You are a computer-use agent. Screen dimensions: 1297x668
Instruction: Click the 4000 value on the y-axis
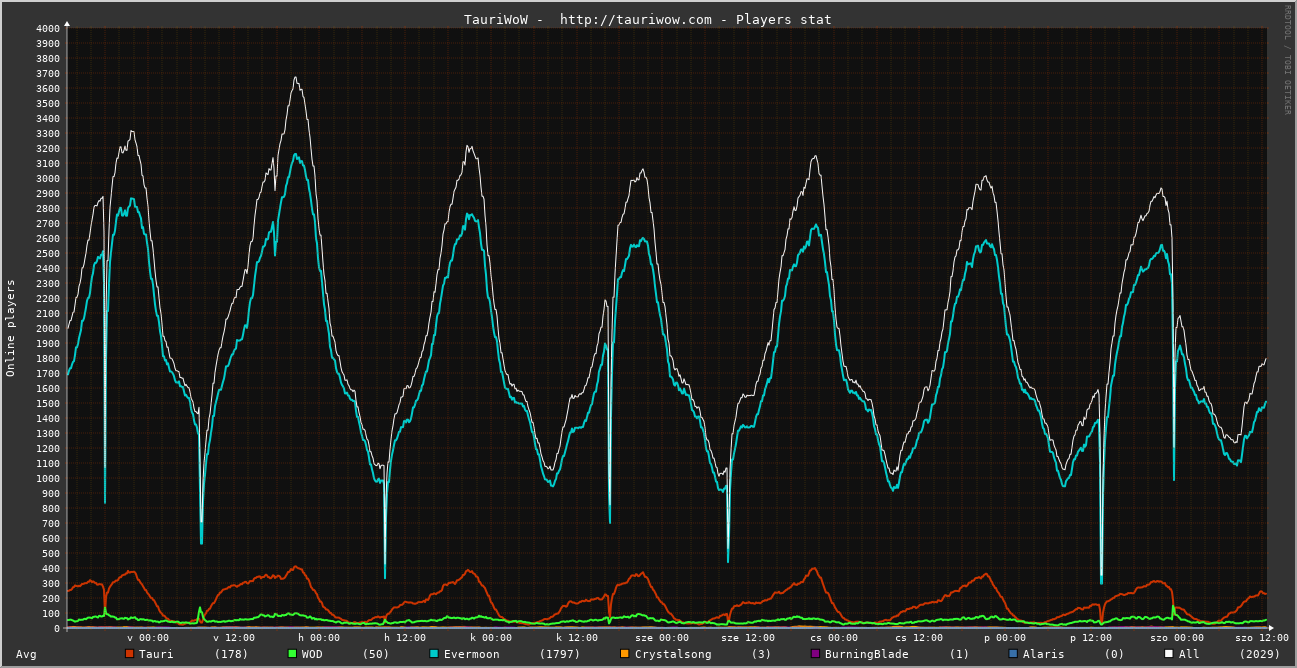(x=48, y=28)
